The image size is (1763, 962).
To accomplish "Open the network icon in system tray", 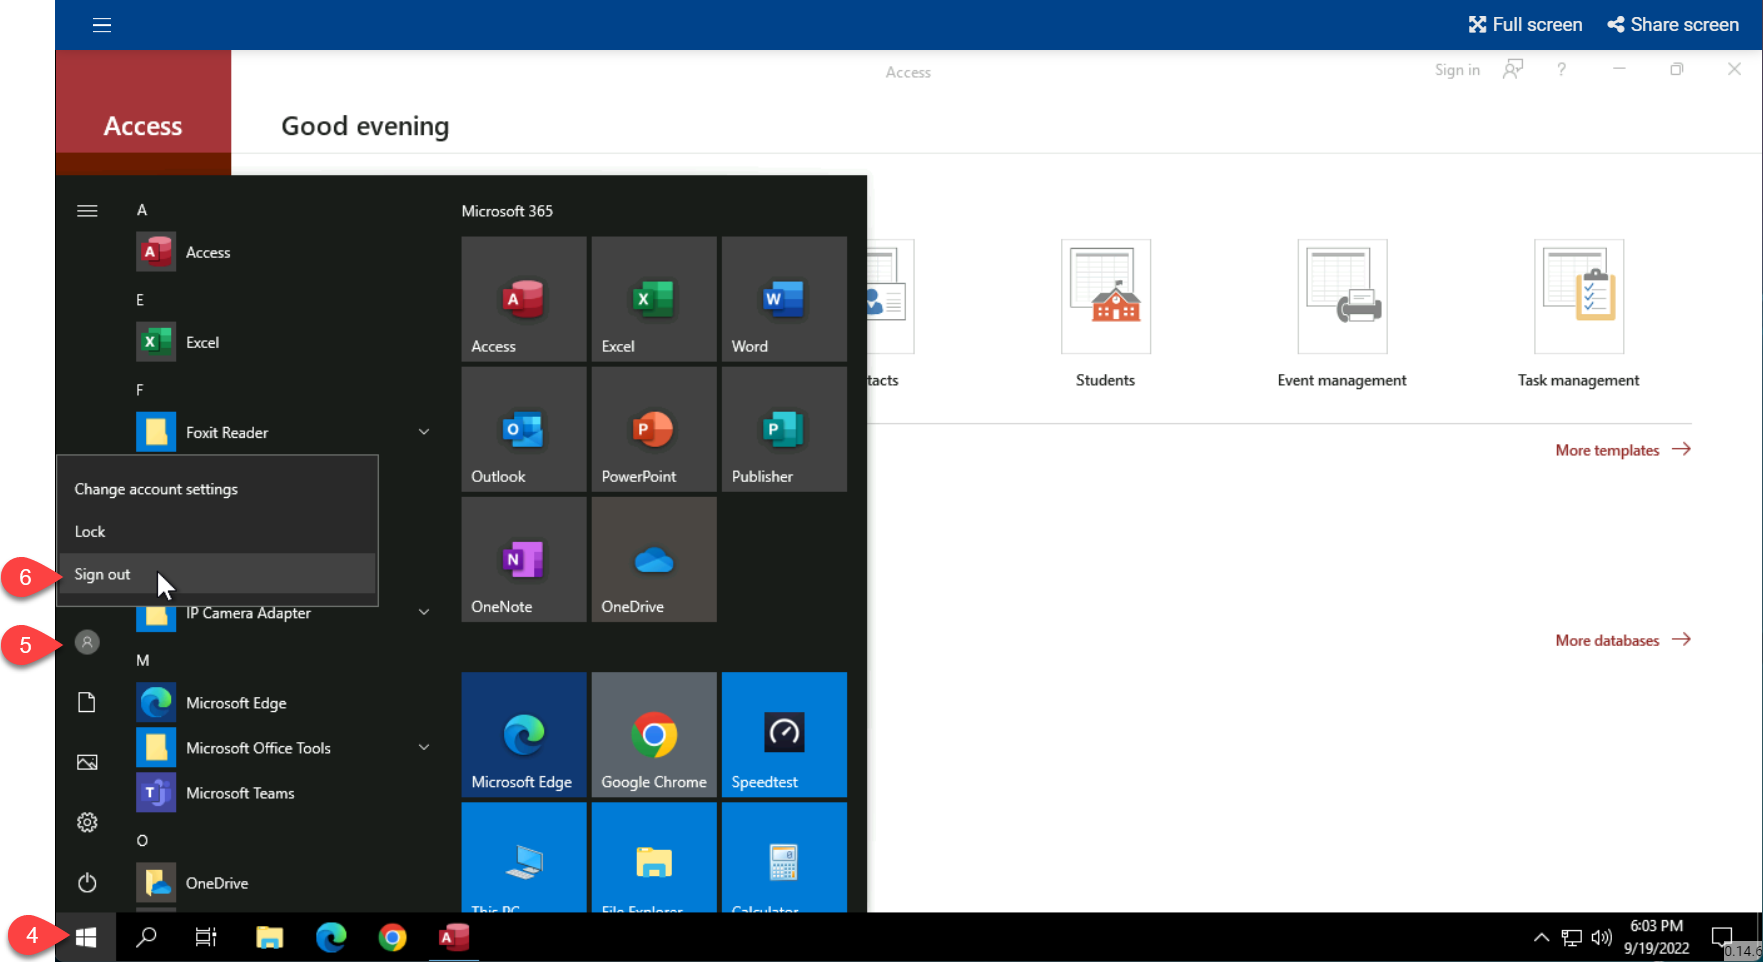I will point(1572,937).
